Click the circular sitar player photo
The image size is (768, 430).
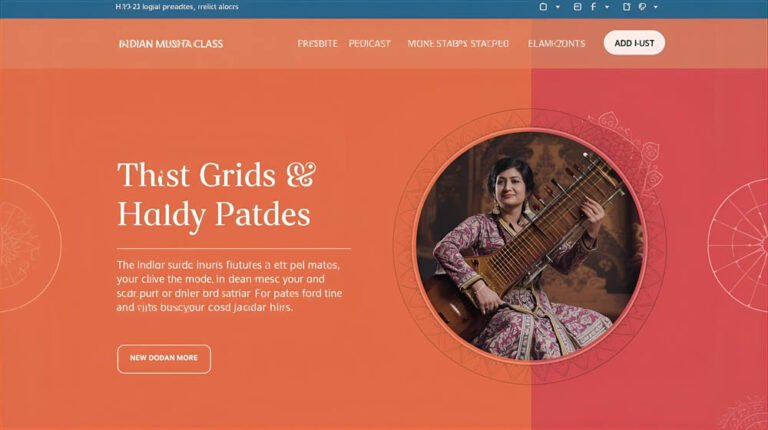click(x=530, y=246)
